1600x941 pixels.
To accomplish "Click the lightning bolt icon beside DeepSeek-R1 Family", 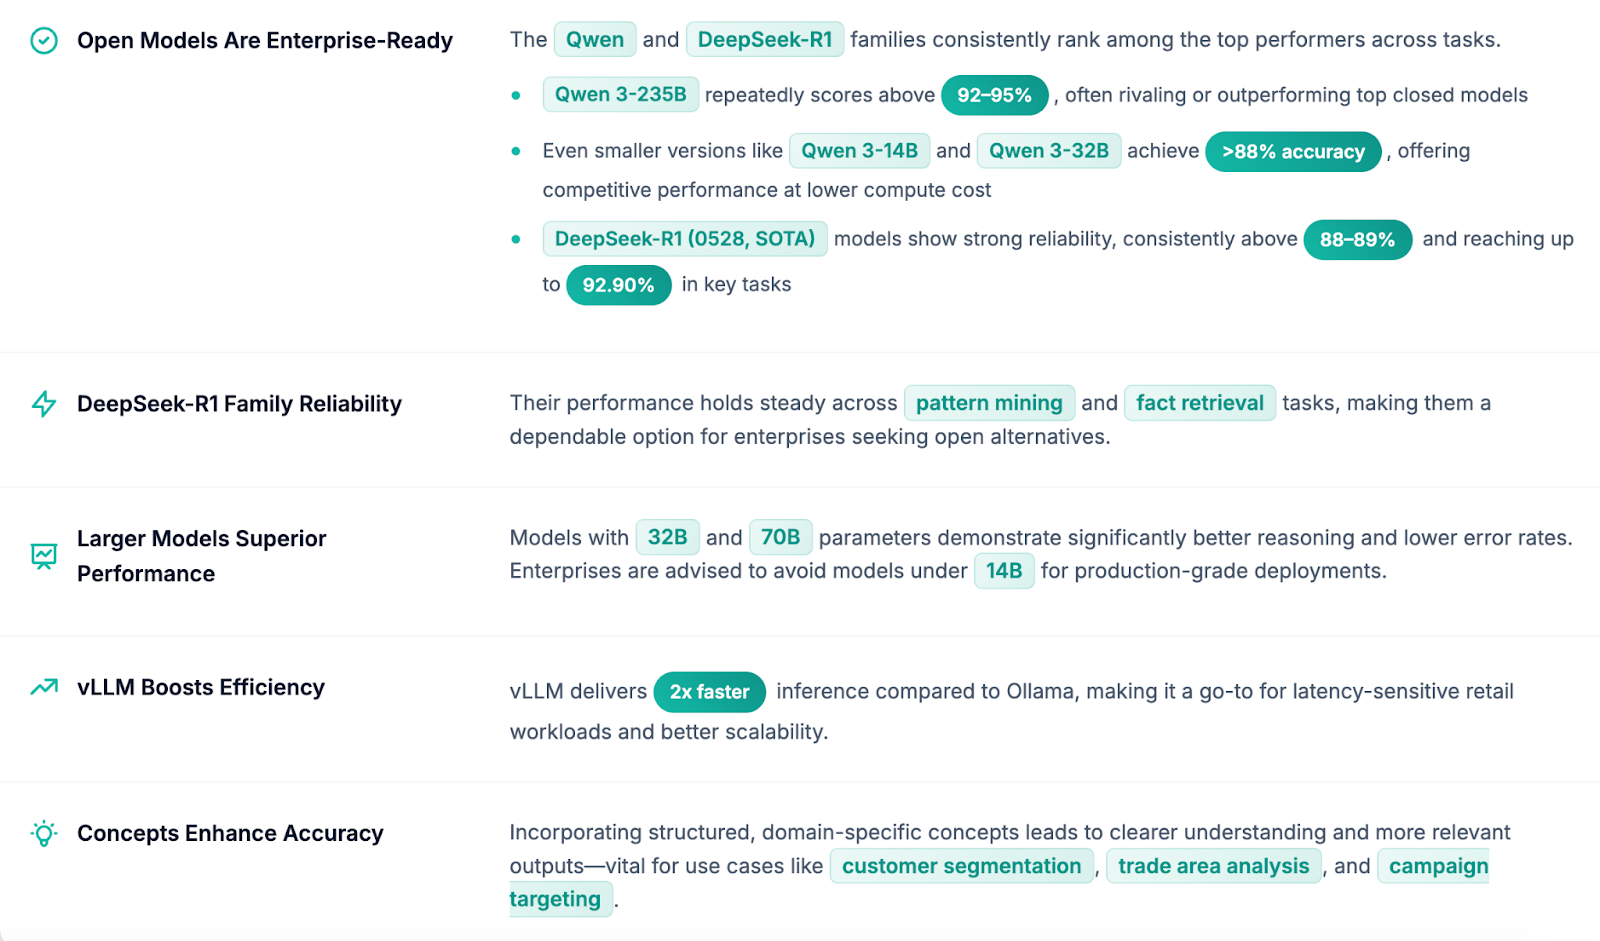I will [44, 404].
